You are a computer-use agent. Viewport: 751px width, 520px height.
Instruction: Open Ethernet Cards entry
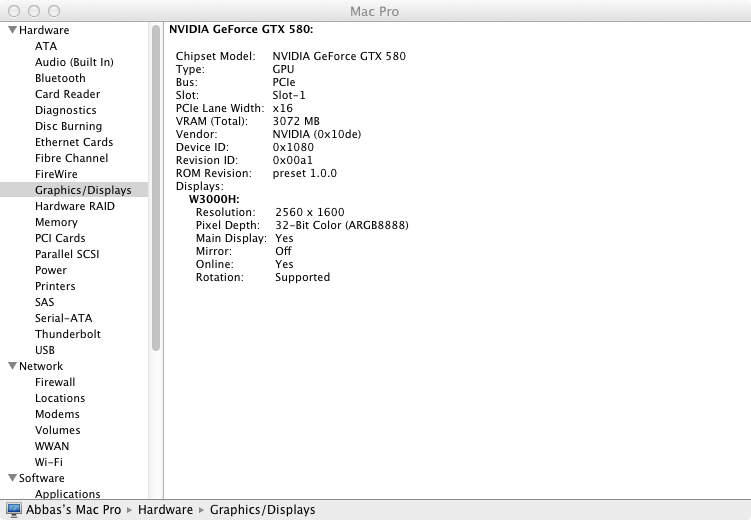click(74, 142)
